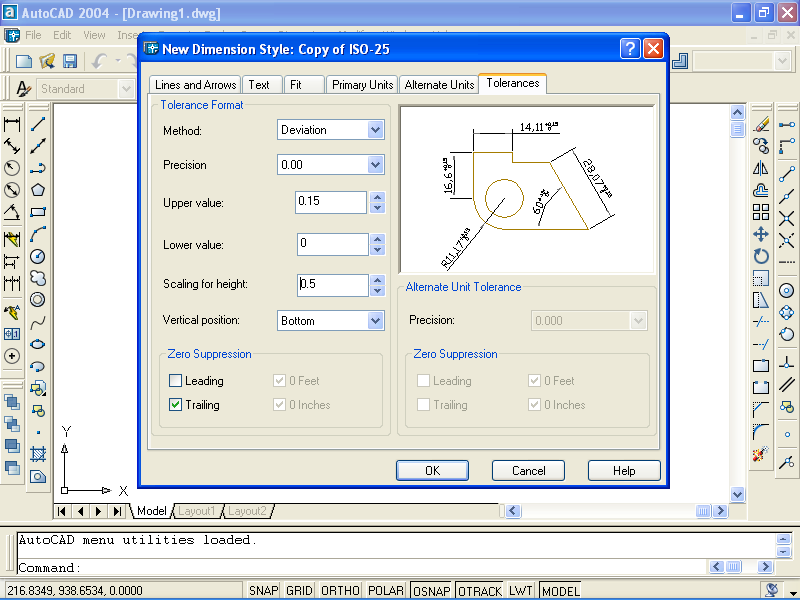
Task: Toggle ORTHO mode in status bar
Action: [x=340, y=591]
